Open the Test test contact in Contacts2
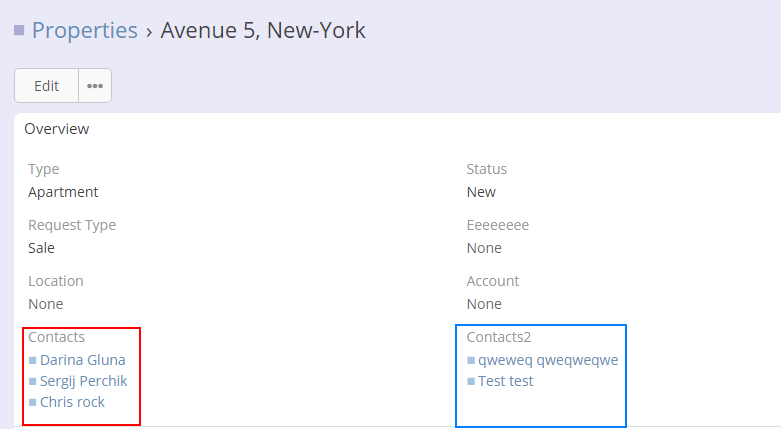The width and height of the screenshot is (781, 429). pyautogui.click(x=506, y=381)
